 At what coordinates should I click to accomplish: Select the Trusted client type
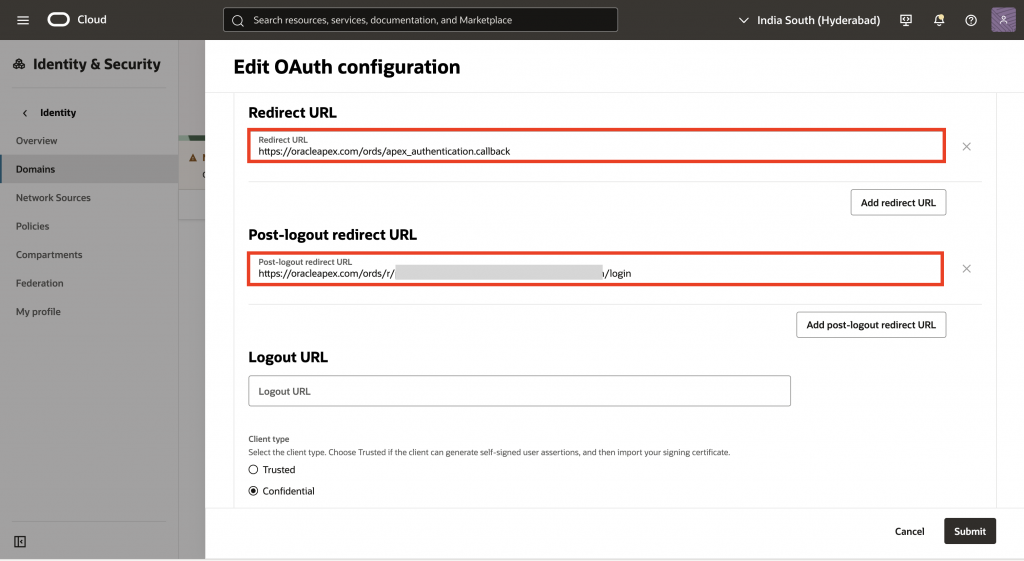pyautogui.click(x=254, y=470)
